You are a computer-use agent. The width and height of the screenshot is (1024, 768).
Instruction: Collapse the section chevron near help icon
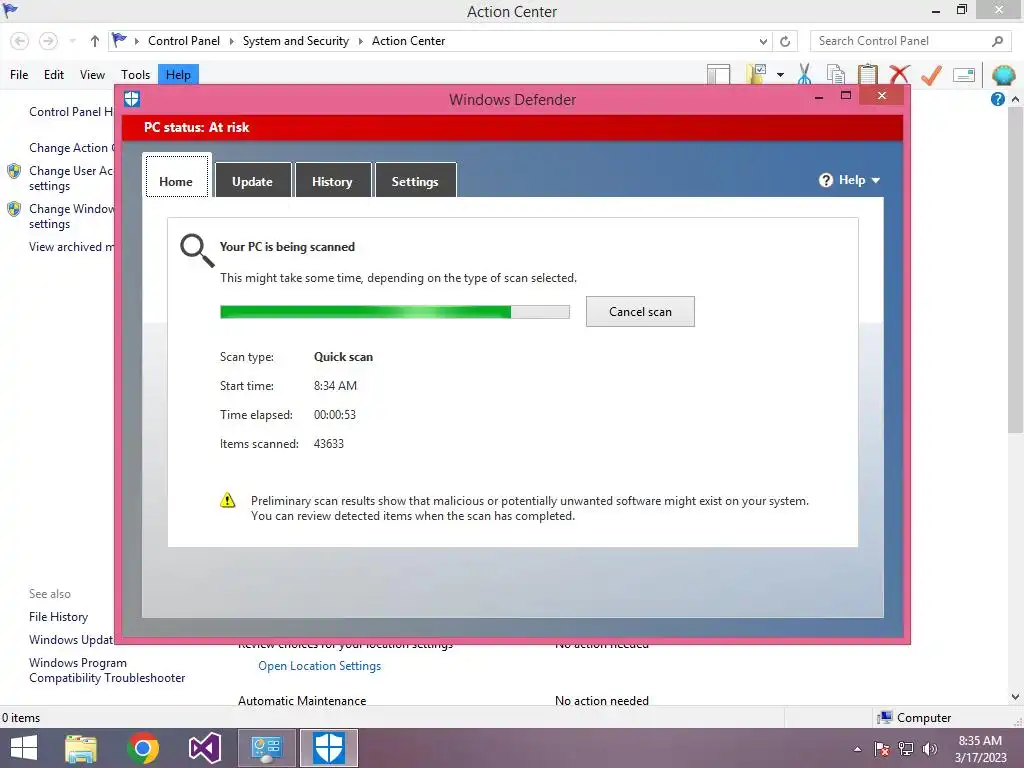coord(1015,99)
